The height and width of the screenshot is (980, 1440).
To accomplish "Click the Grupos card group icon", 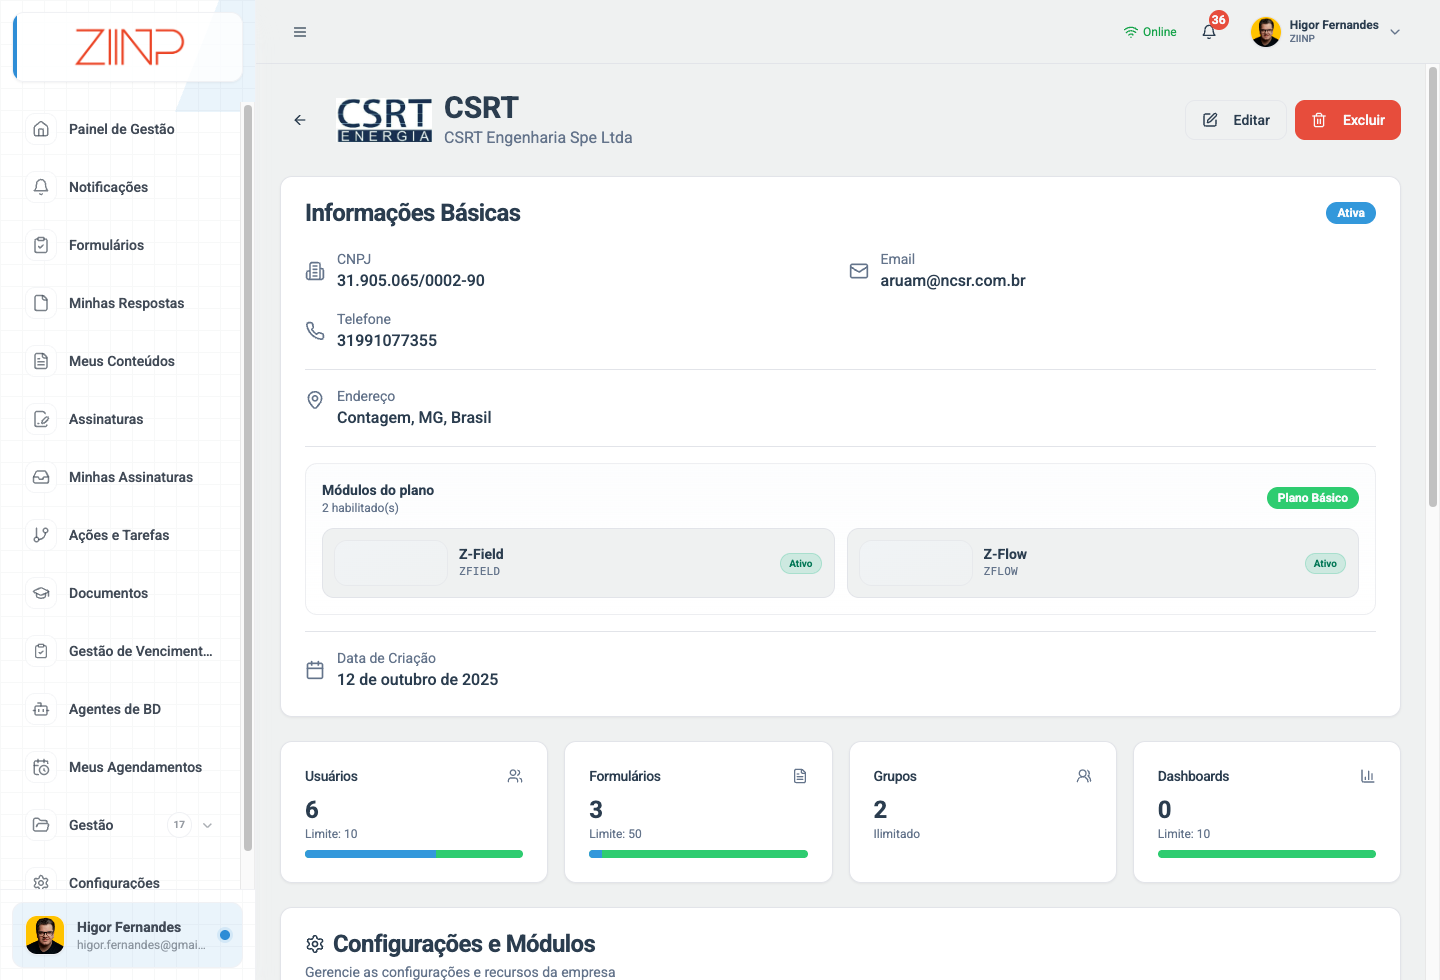I will click(1083, 776).
